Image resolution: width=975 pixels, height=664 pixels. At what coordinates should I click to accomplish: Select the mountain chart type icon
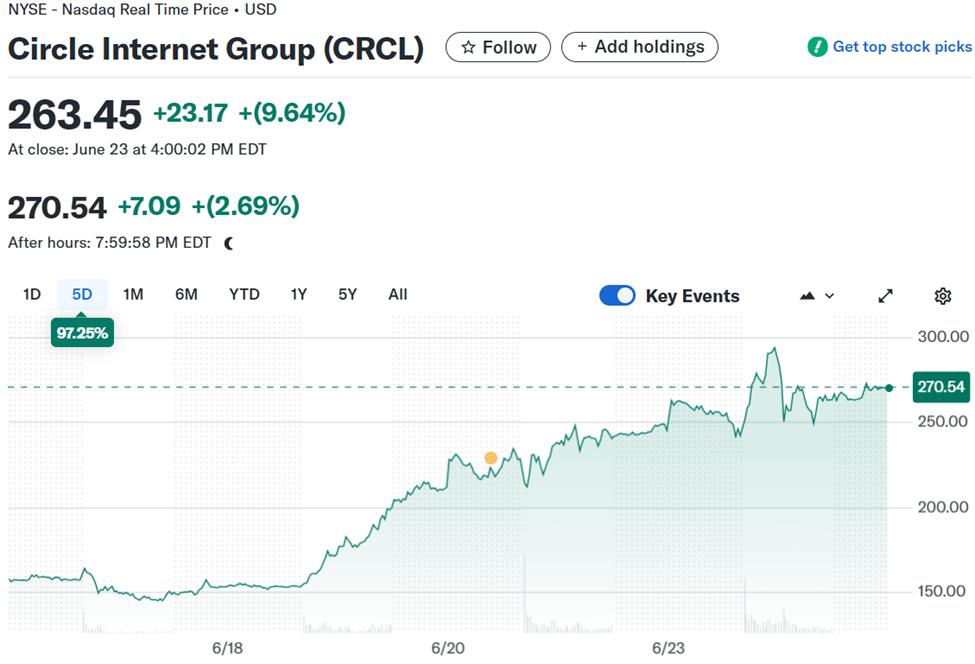[x=806, y=295]
